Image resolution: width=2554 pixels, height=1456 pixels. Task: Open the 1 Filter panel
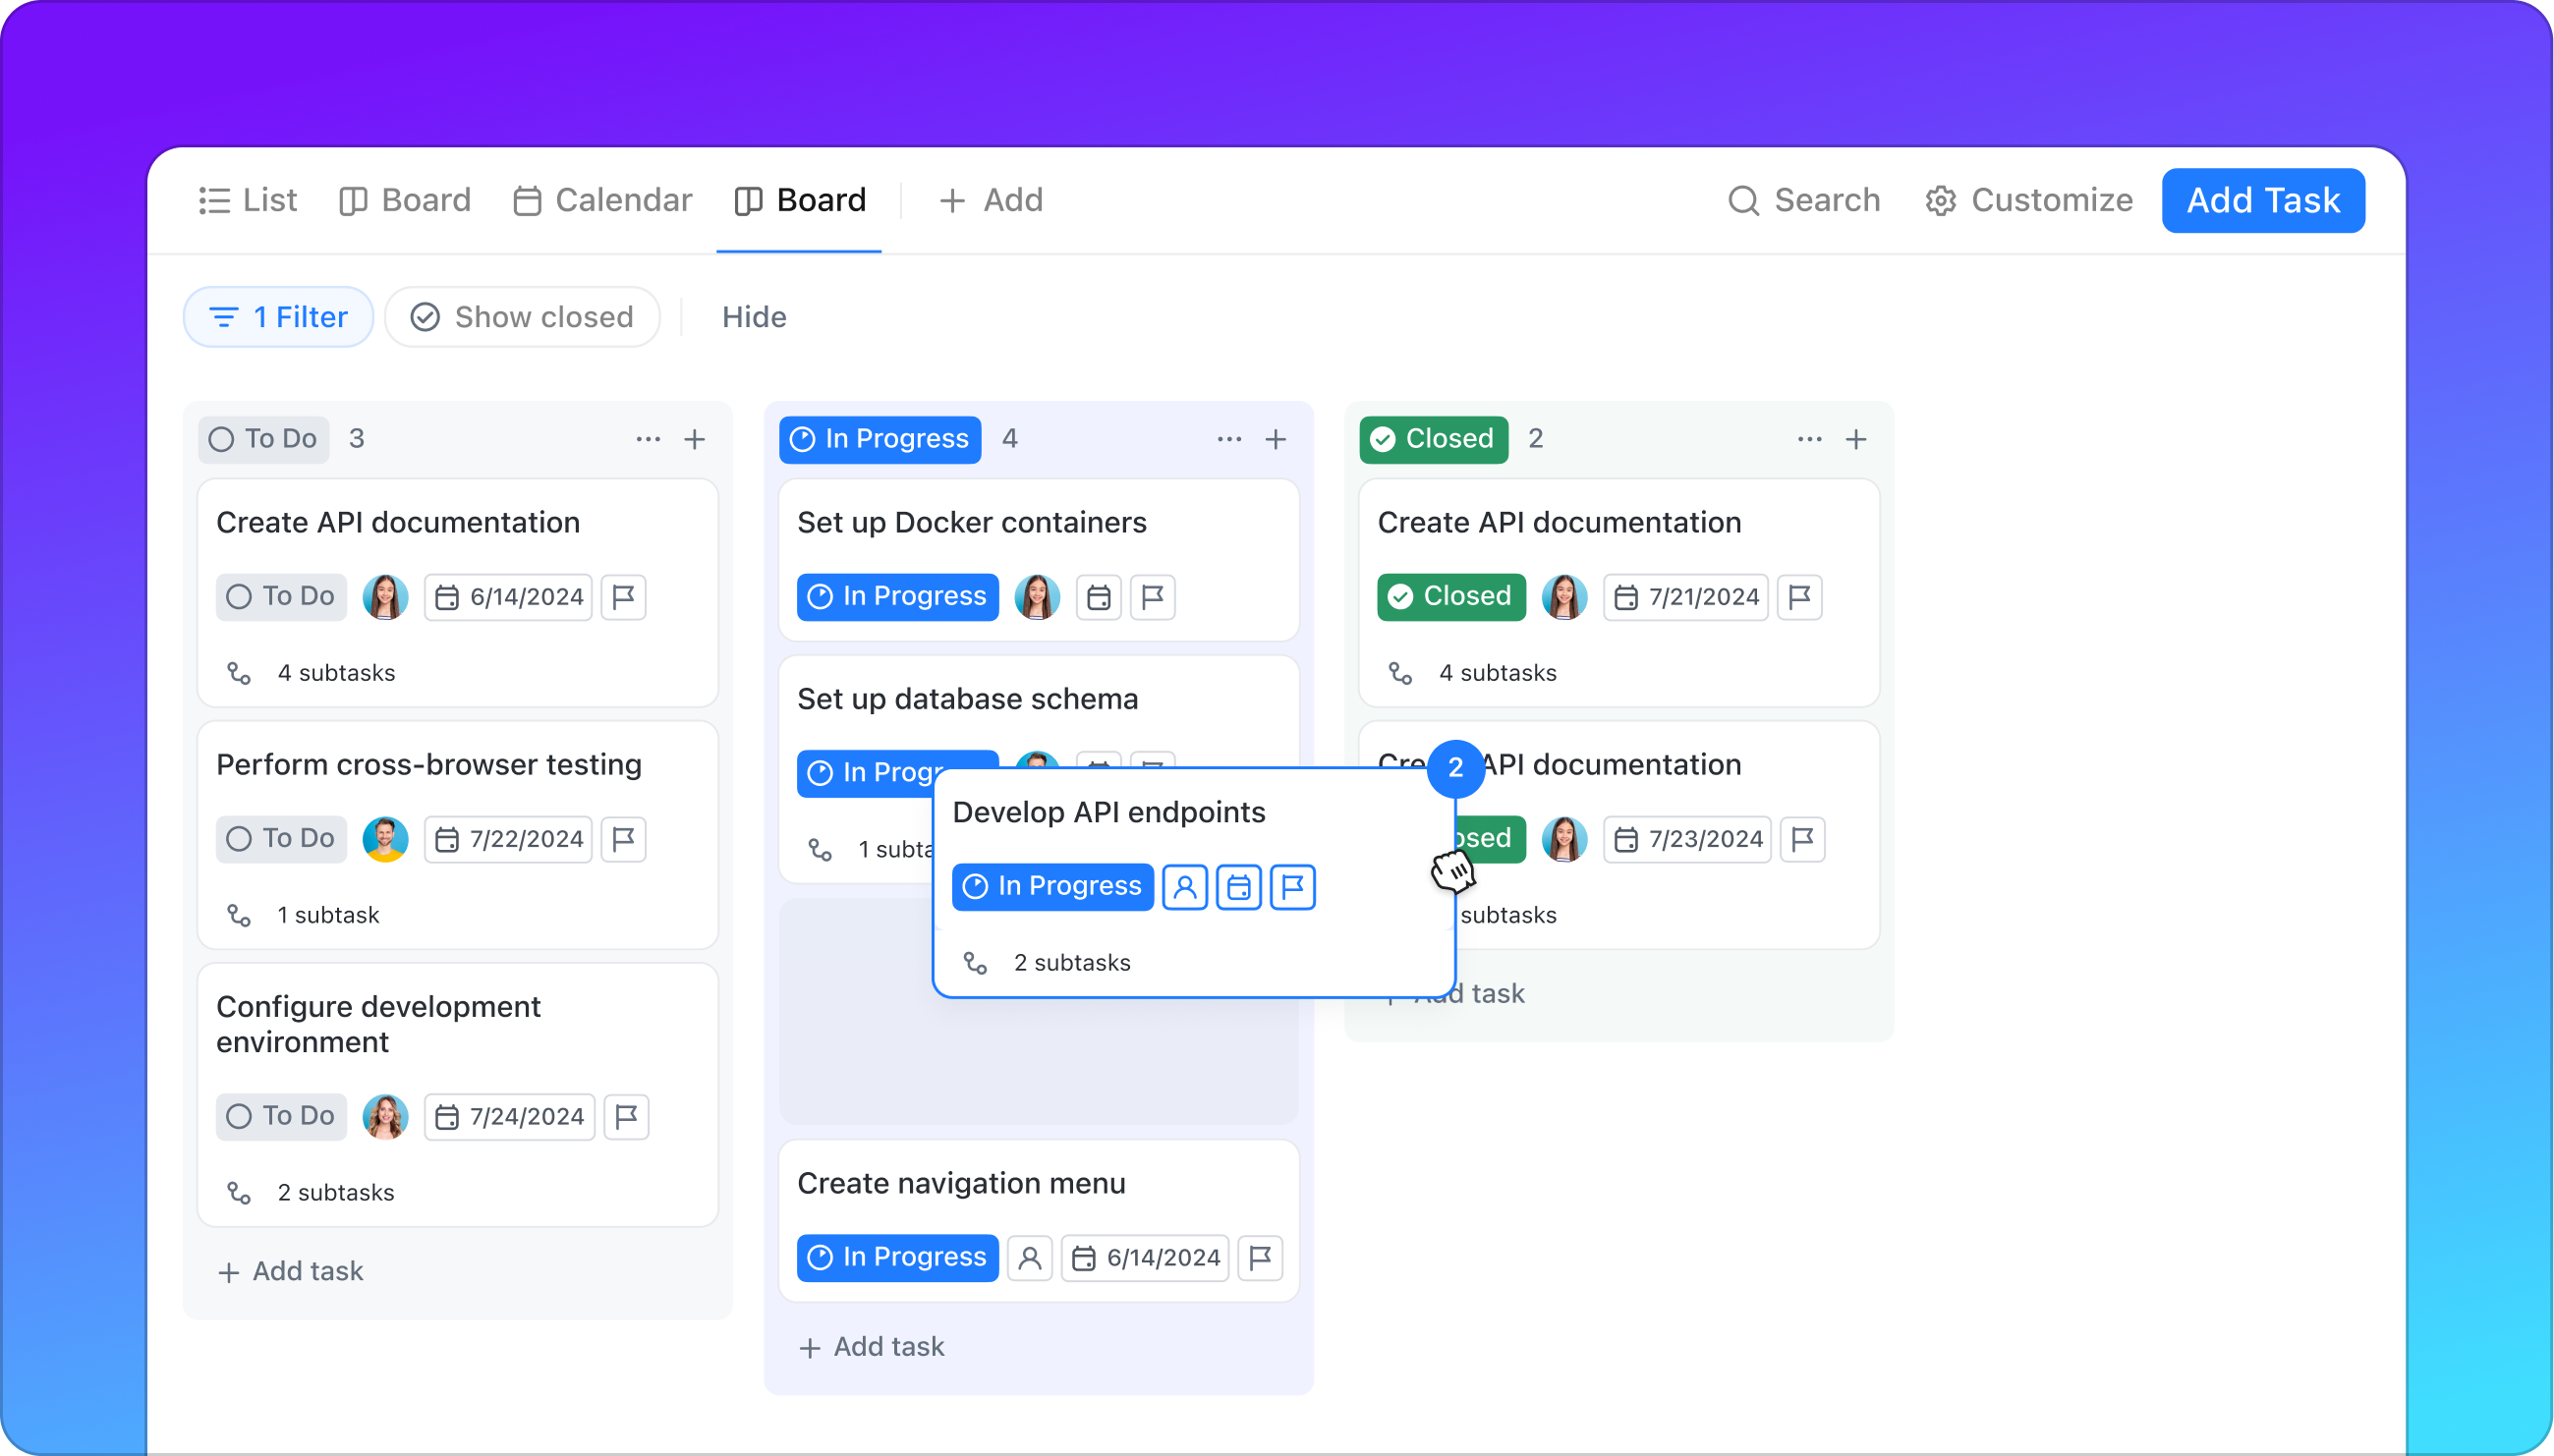pyautogui.click(x=278, y=316)
